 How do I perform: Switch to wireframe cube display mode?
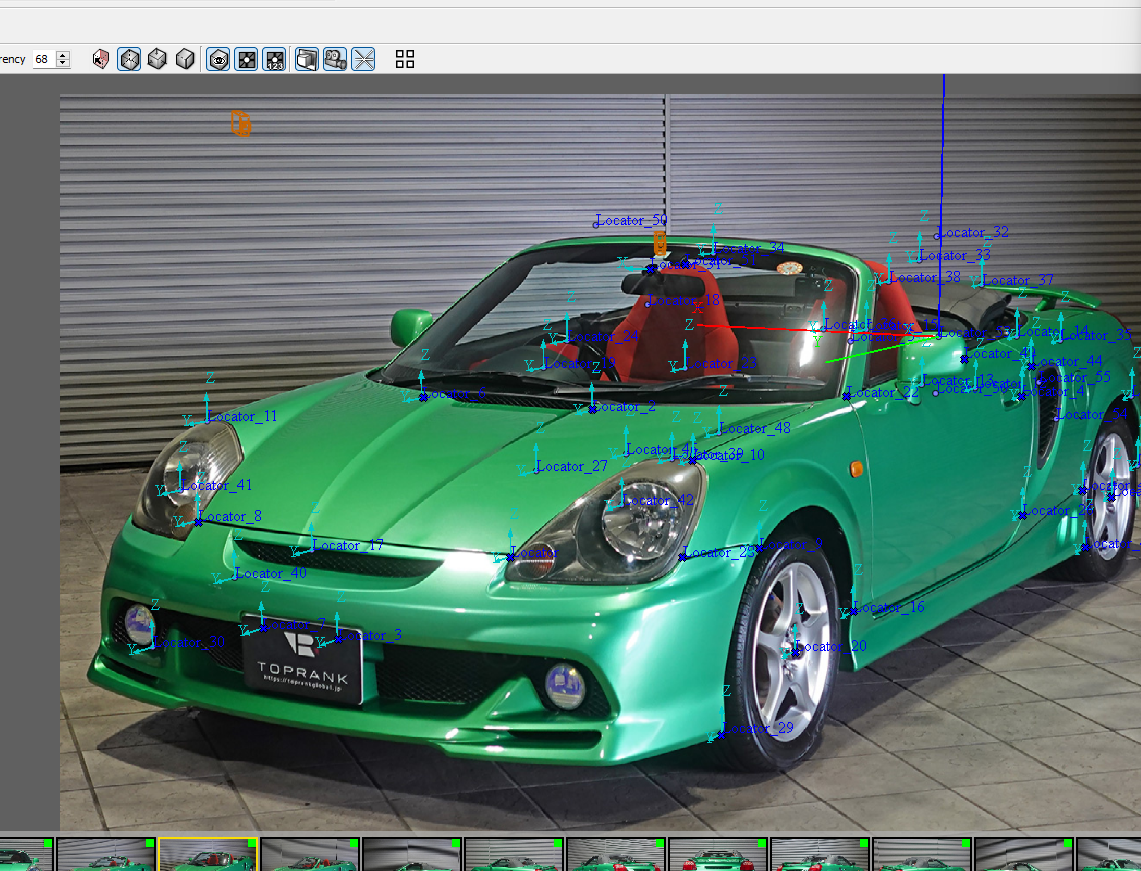[x=129, y=60]
